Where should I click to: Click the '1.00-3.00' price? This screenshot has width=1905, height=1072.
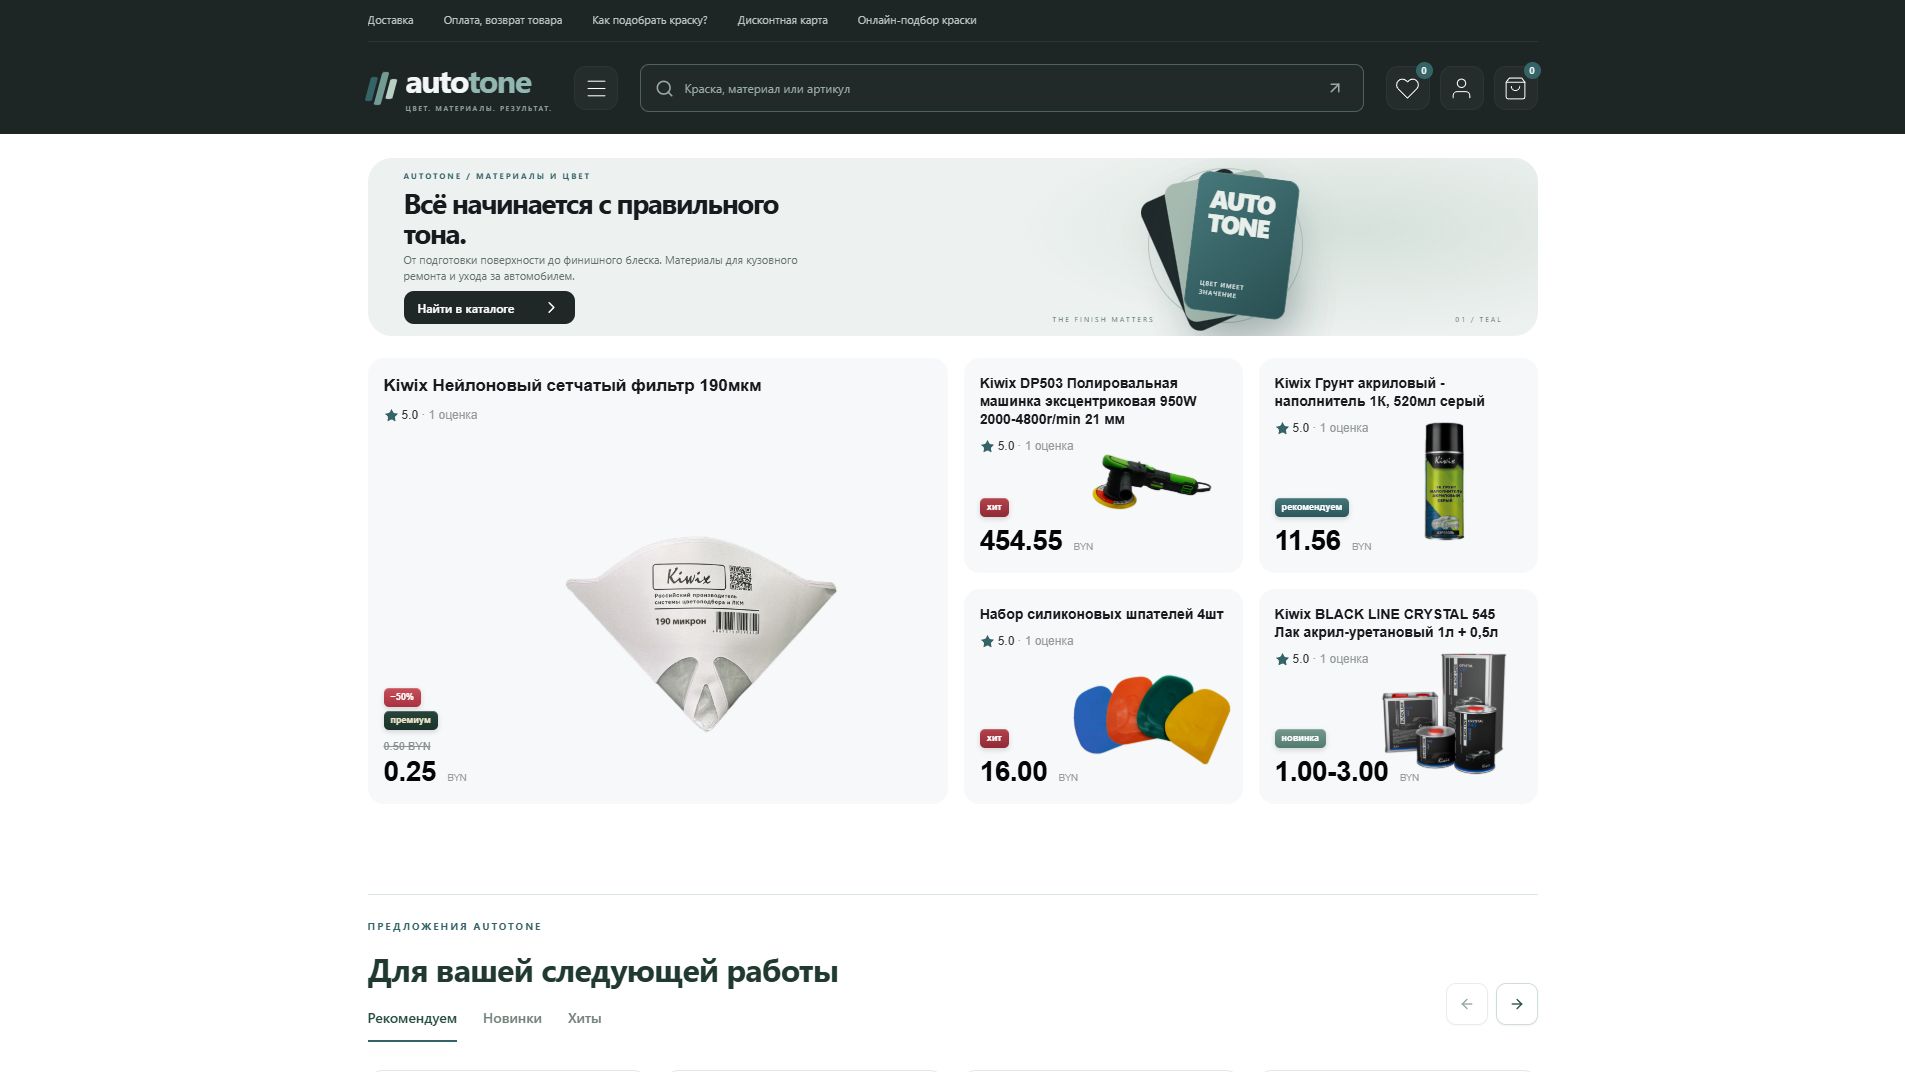(1331, 772)
